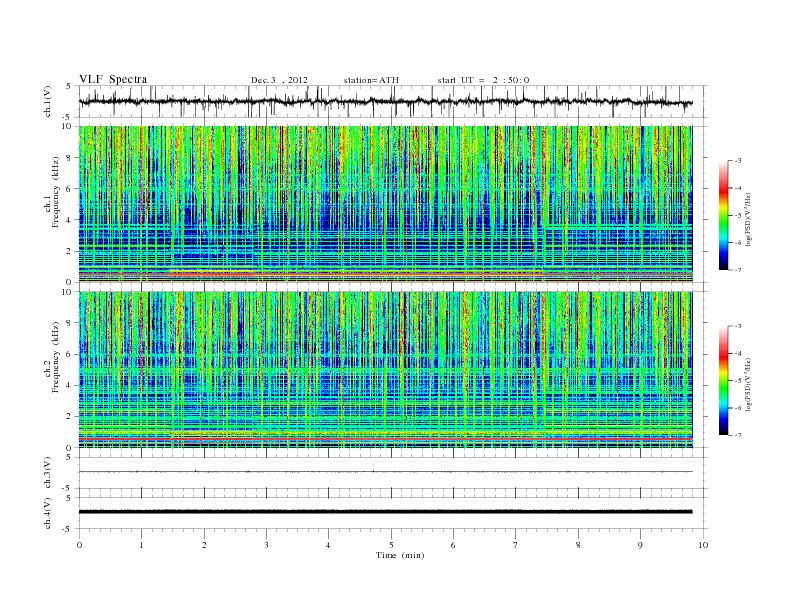The image size is (792, 612).
Task: Click time axis tick label "8"
Action: coord(578,545)
